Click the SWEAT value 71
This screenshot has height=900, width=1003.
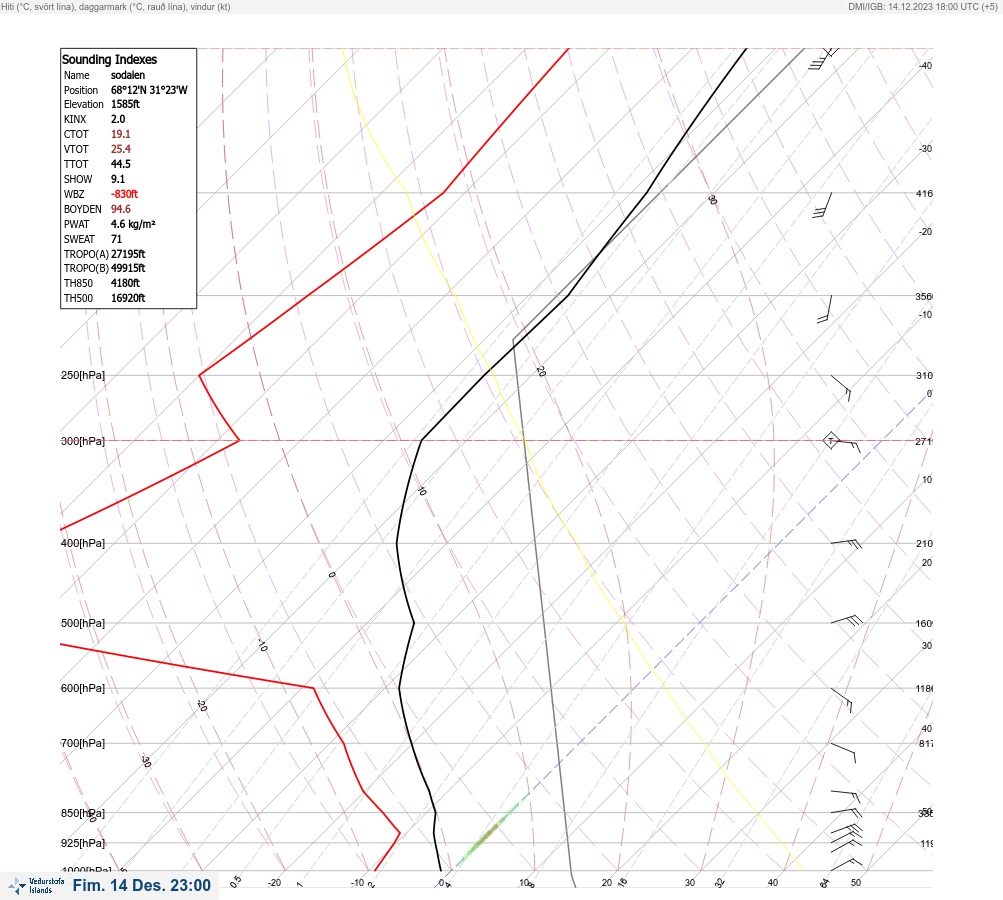[116, 239]
